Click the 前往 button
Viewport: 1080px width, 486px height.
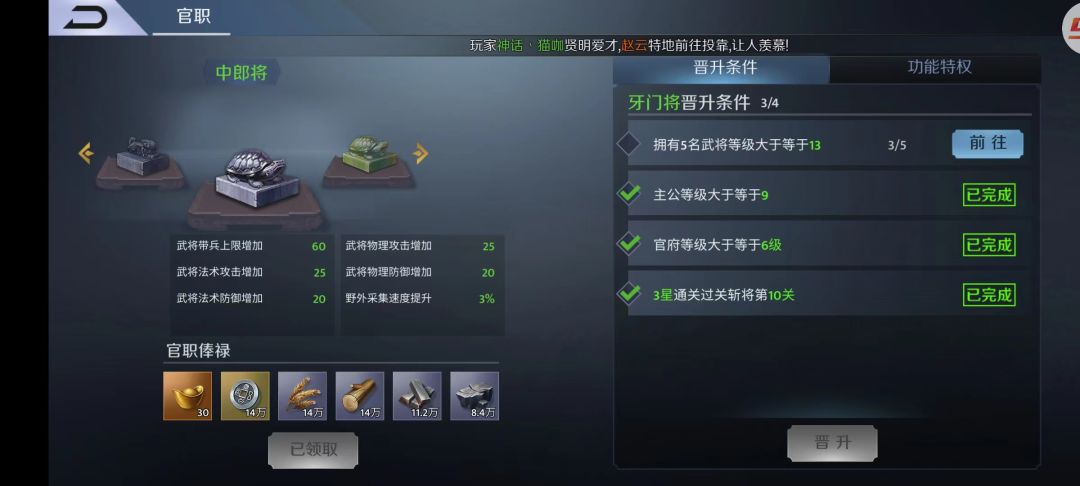coord(988,143)
